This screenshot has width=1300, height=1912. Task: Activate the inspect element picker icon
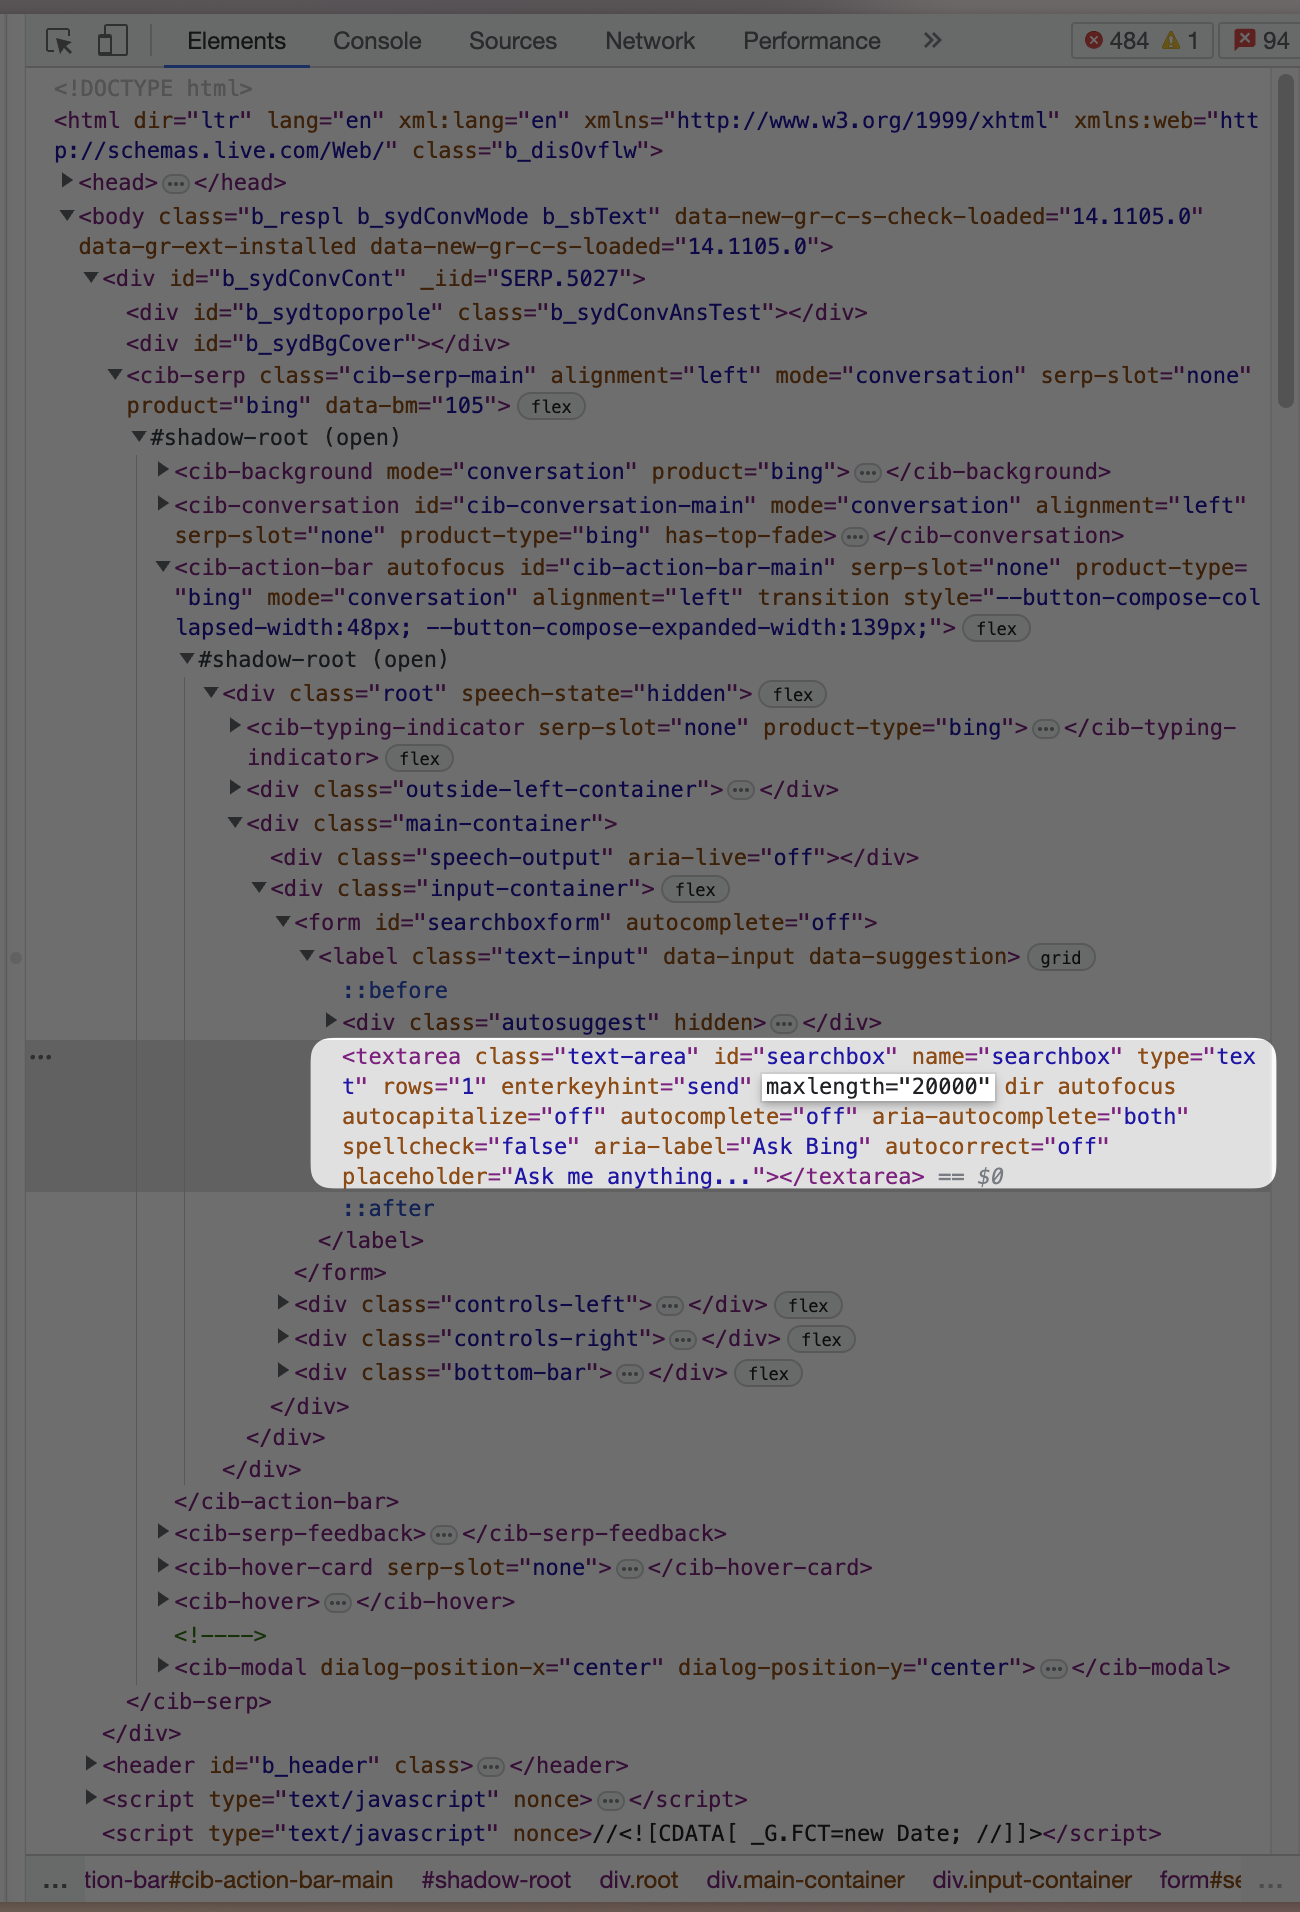coord(59,41)
